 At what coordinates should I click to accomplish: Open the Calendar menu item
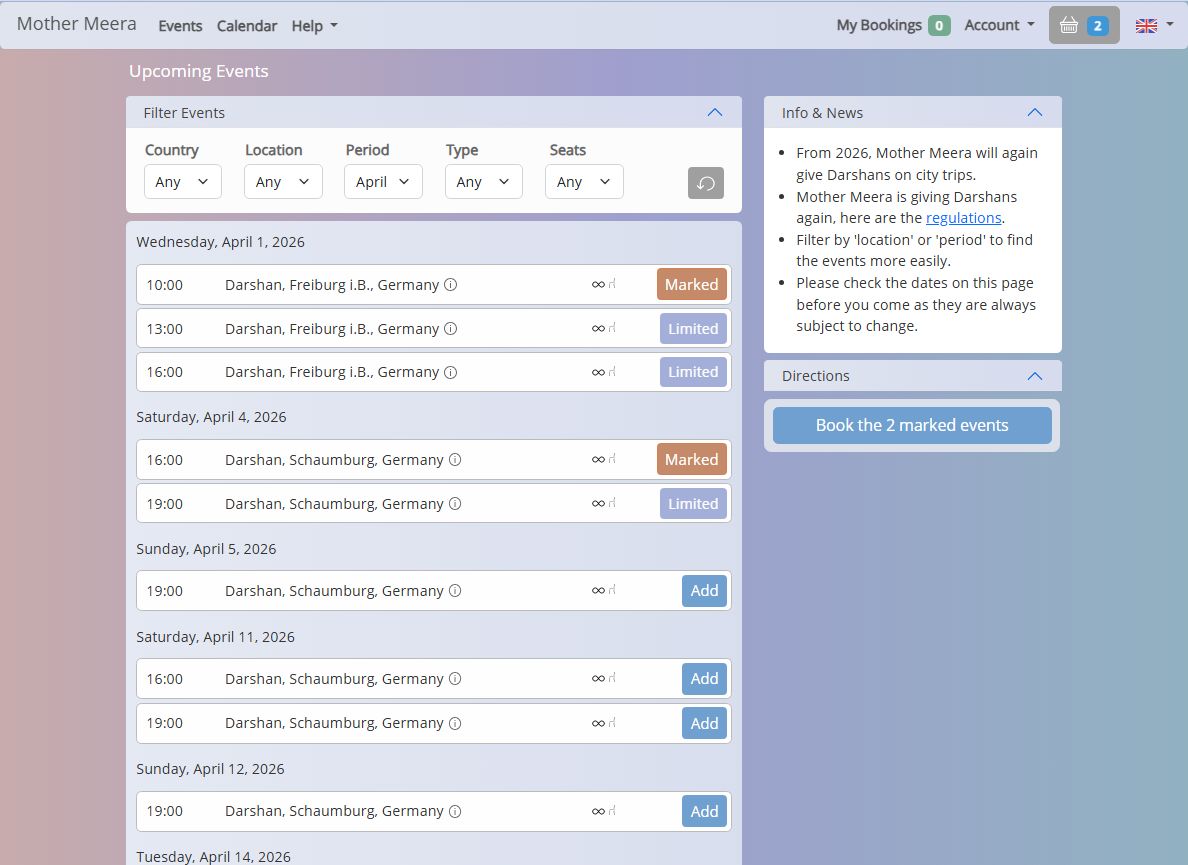tap(246, 26)
